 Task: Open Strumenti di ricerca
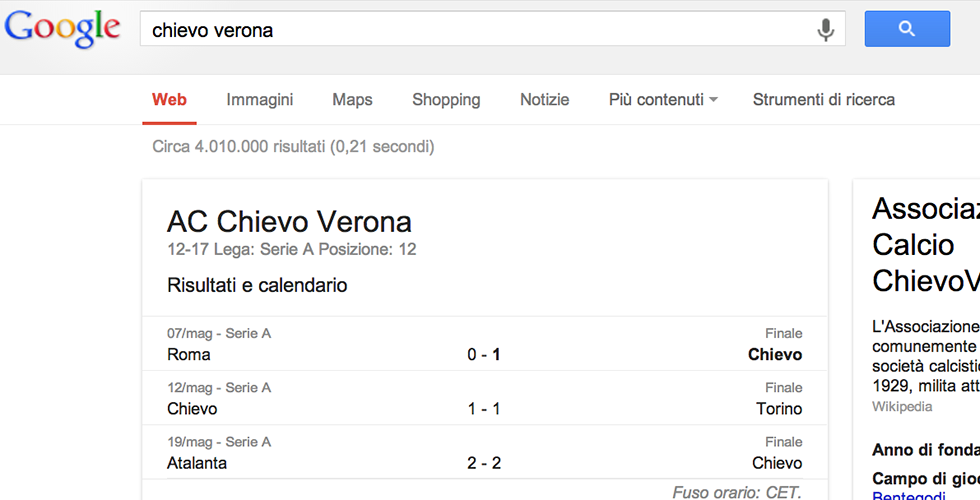(823, 100)
